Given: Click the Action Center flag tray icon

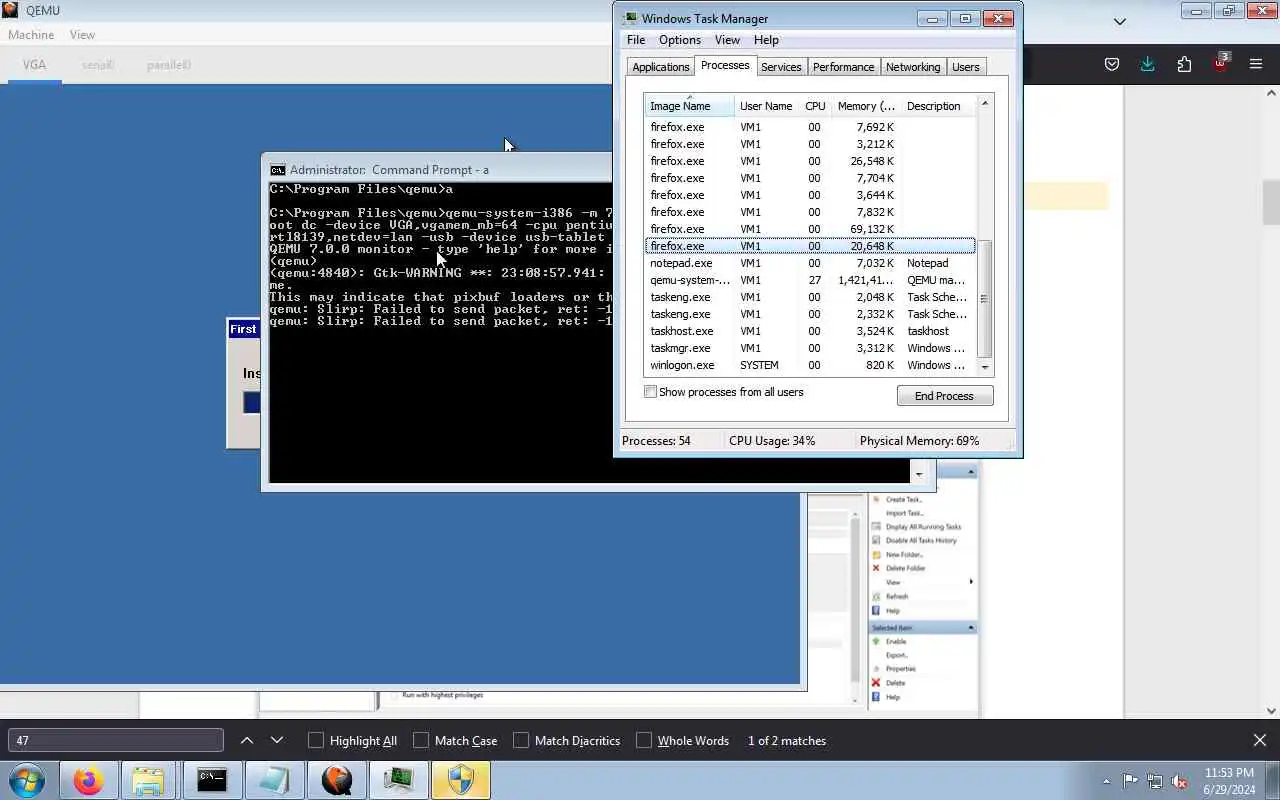Looking at the screenshot, I should pyautogui.click(x=1130, y=781).
